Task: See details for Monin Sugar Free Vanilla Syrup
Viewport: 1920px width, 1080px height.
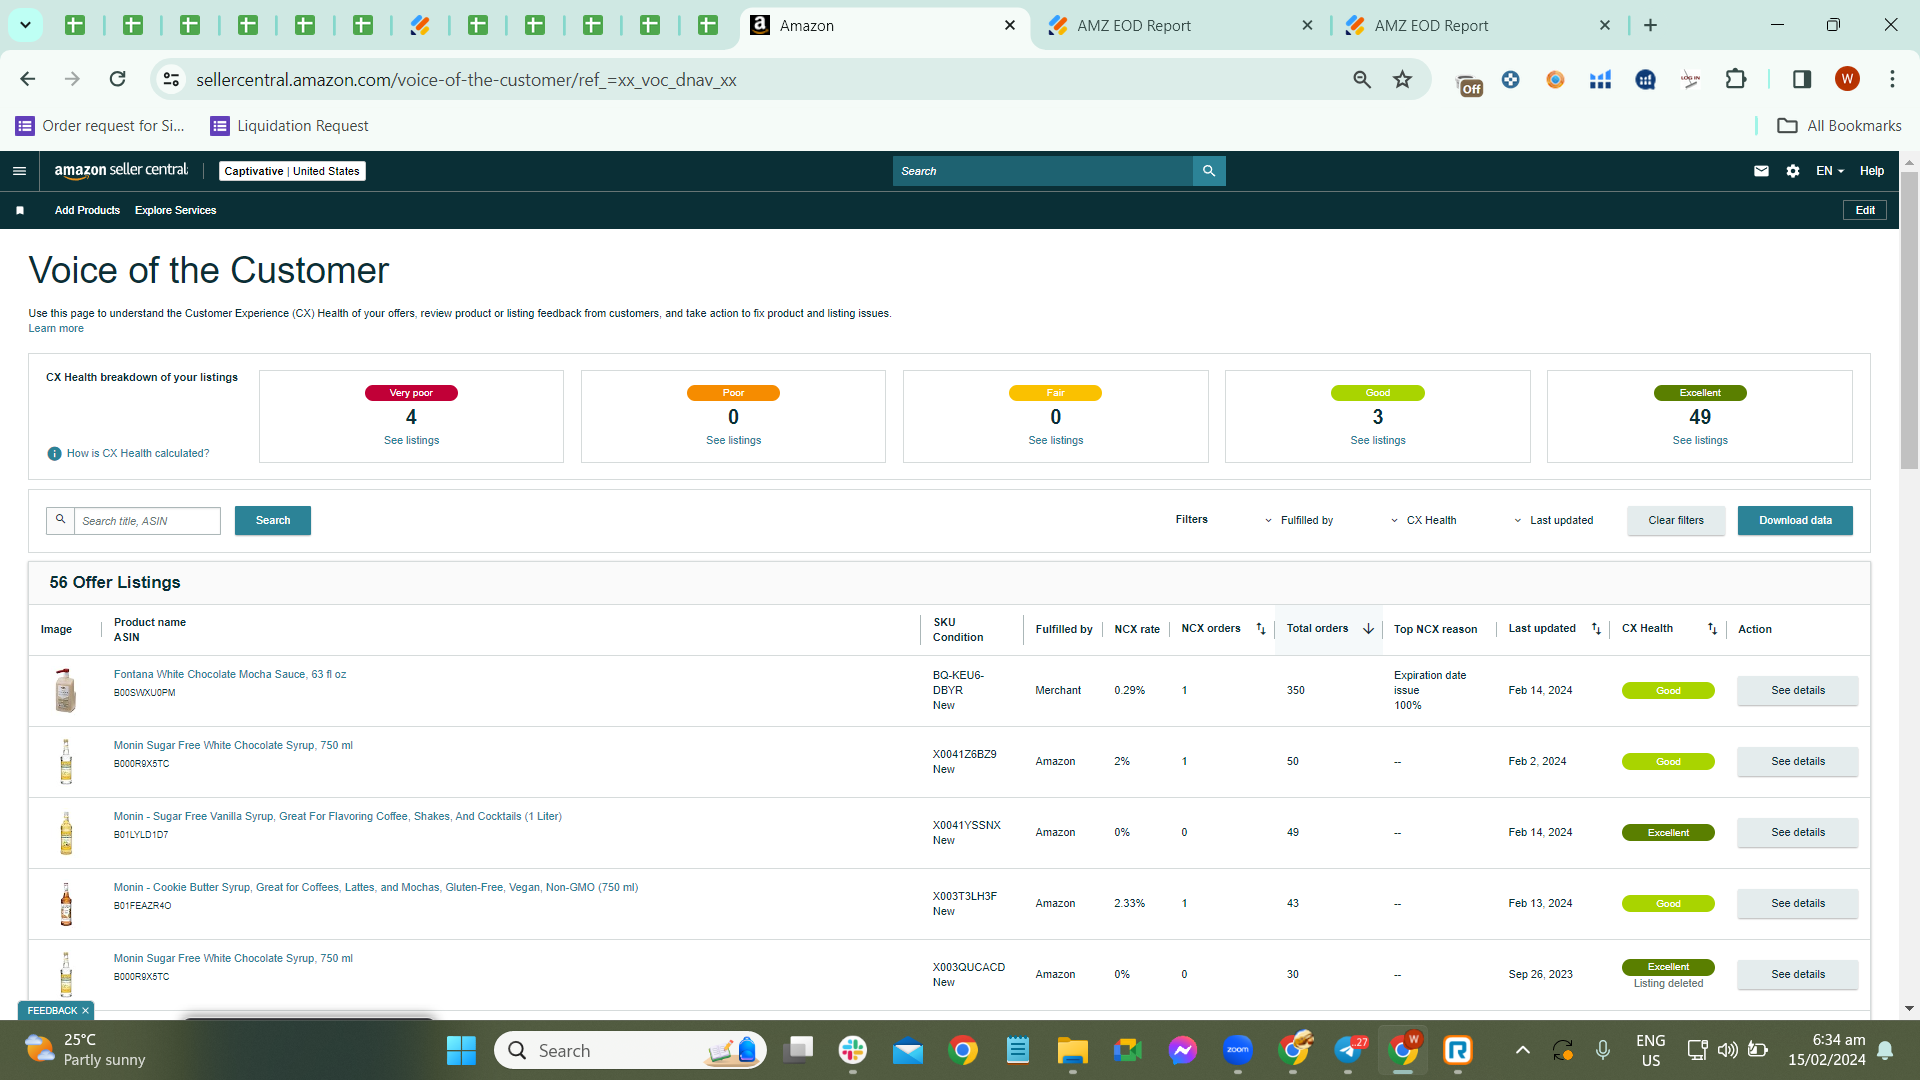Action: pos(1798,833)
